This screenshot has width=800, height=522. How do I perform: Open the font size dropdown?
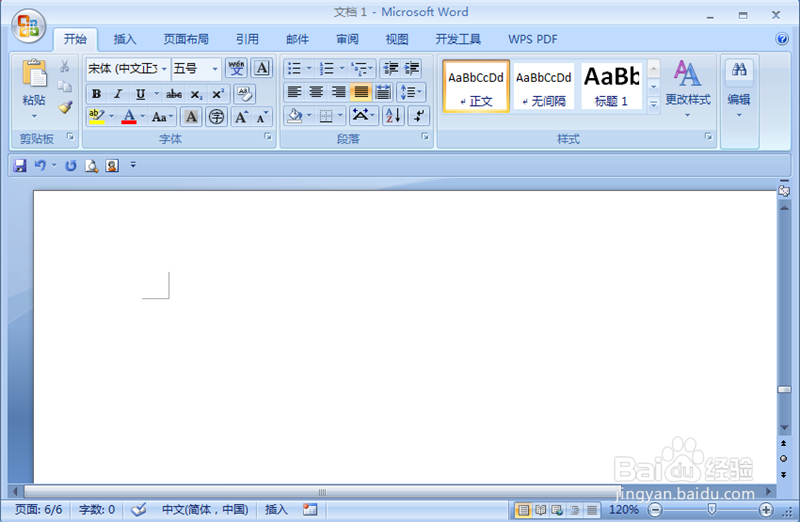(215, 69)
